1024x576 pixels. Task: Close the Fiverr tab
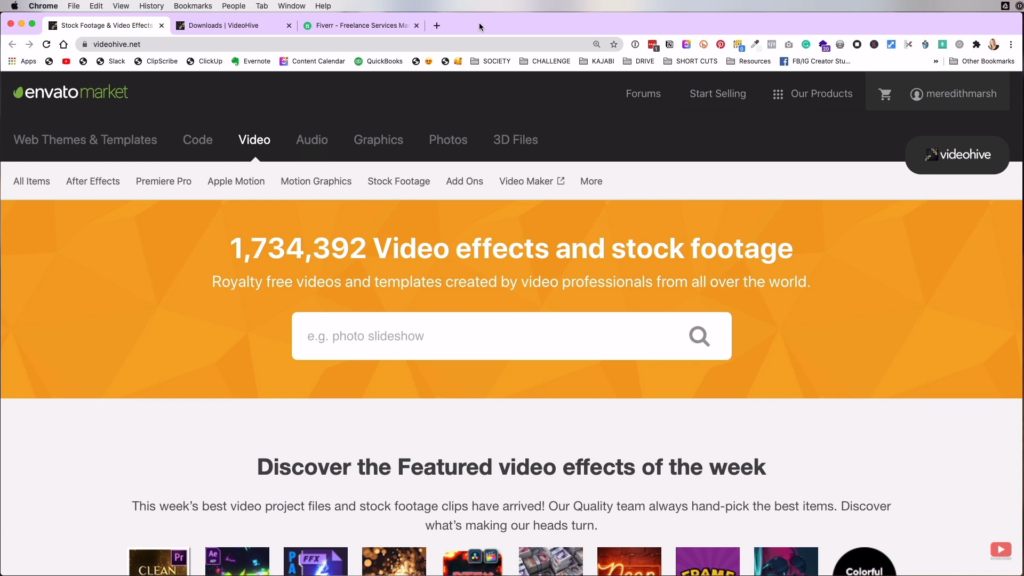tap(416, 25)
